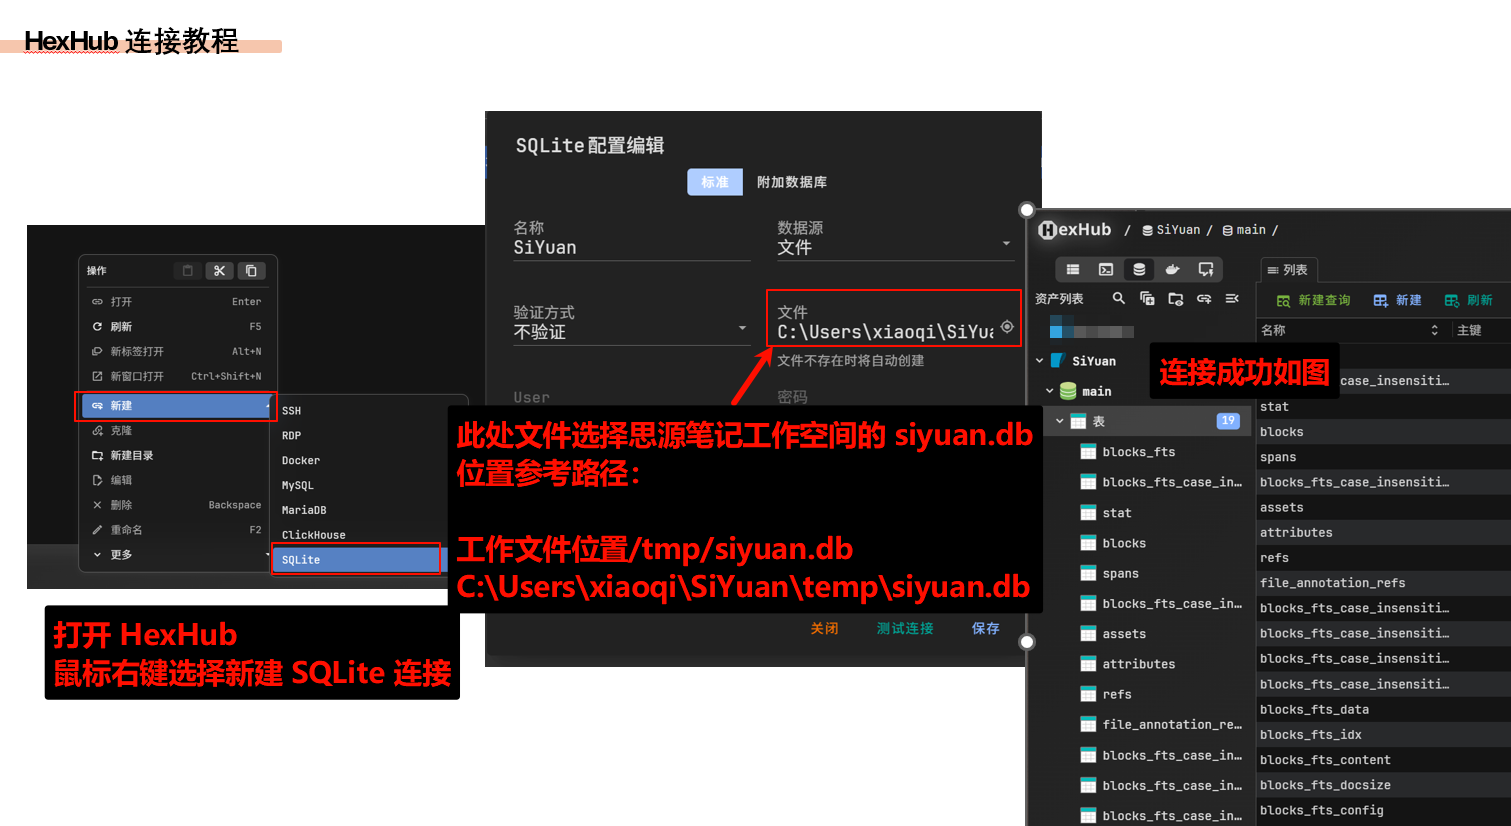This screenshot has width=1511, height=826.
Task: Open the refs table in the tree
Action: pyautogui.click(x=1117, y=694)
